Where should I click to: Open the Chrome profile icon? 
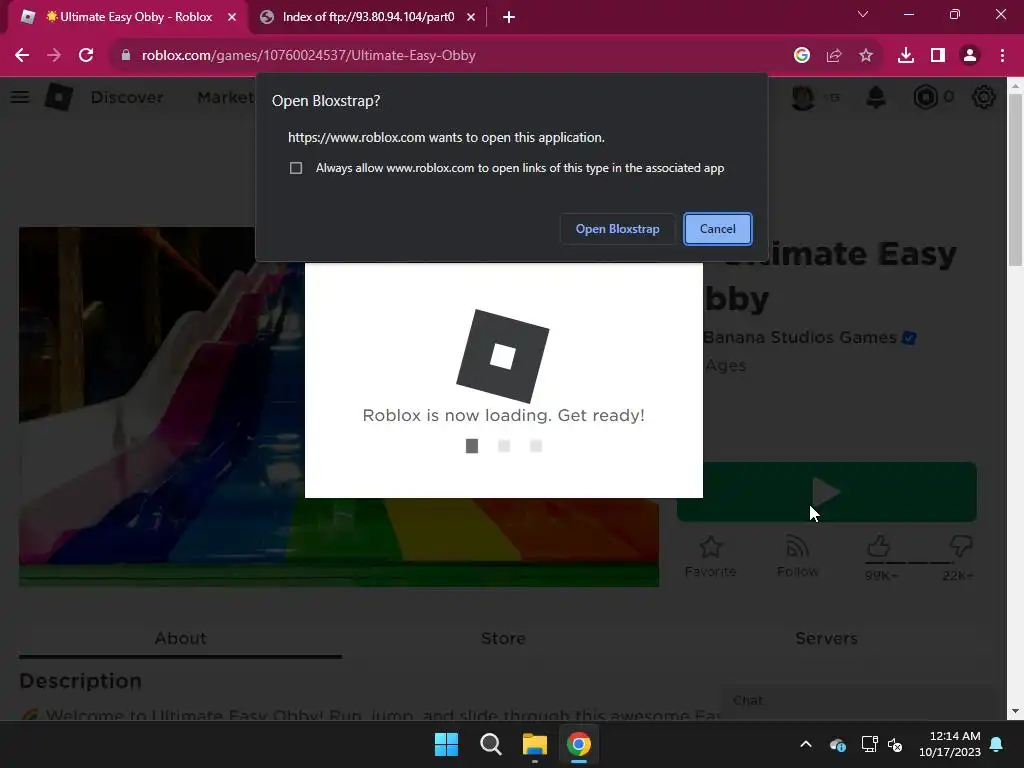(970, 56)
